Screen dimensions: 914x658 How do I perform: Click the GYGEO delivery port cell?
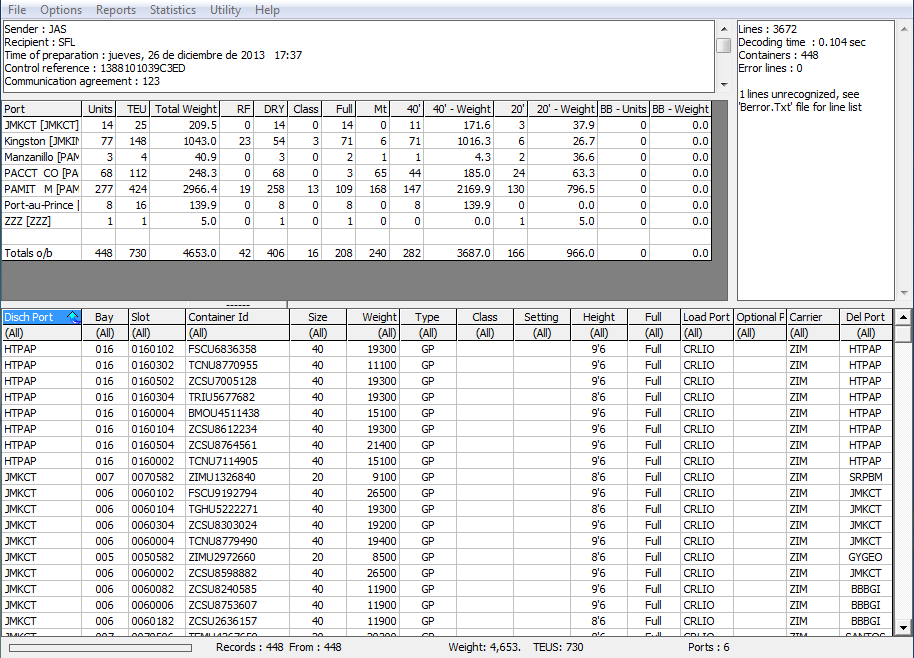tap(866, 557)
